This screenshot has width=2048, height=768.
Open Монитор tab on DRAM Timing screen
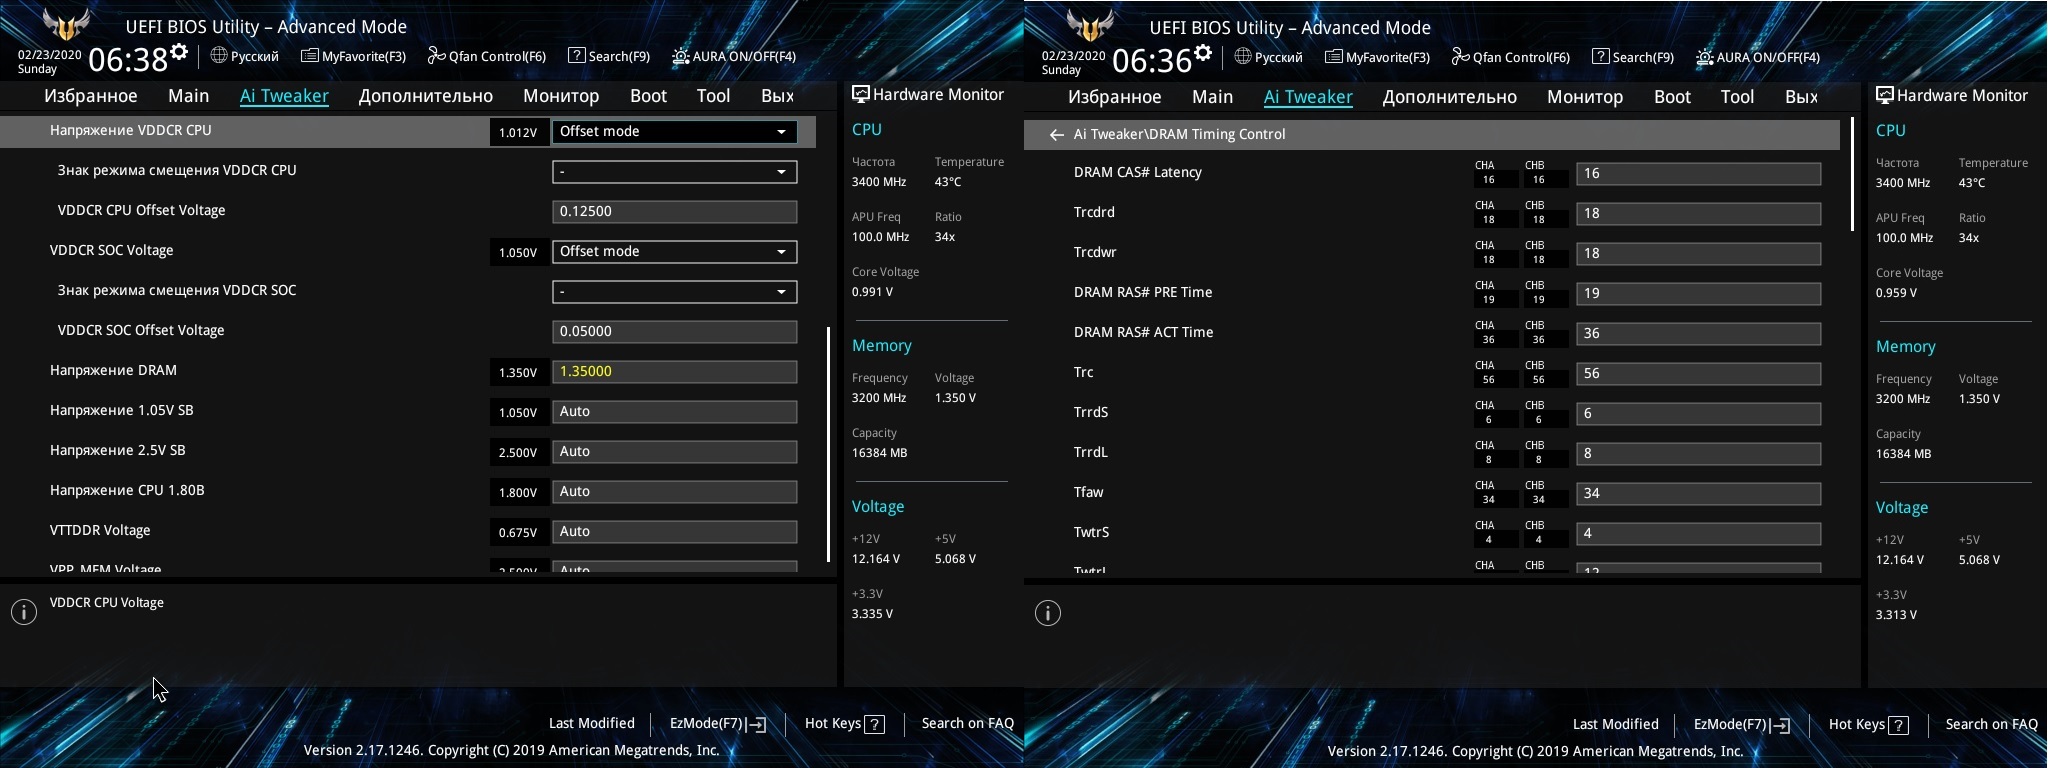click(x=1585, y=97)
